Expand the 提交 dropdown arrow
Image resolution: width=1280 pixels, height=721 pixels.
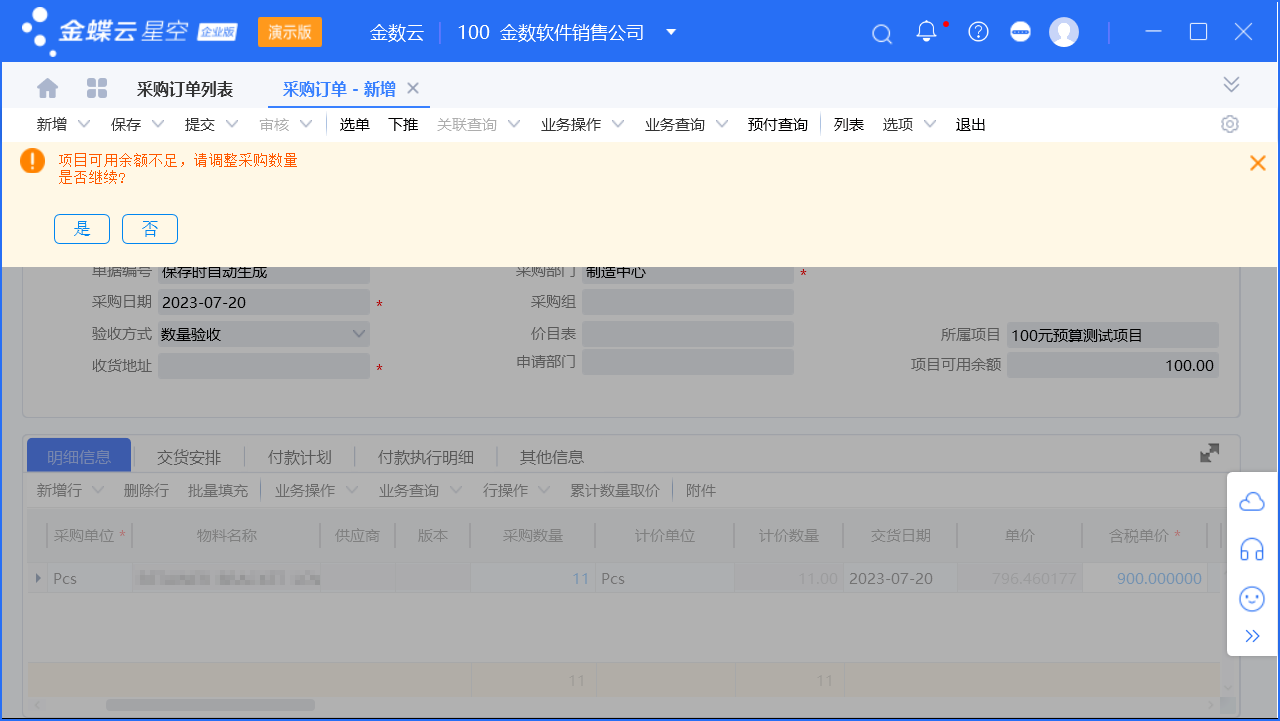click(x=232, y=124)
